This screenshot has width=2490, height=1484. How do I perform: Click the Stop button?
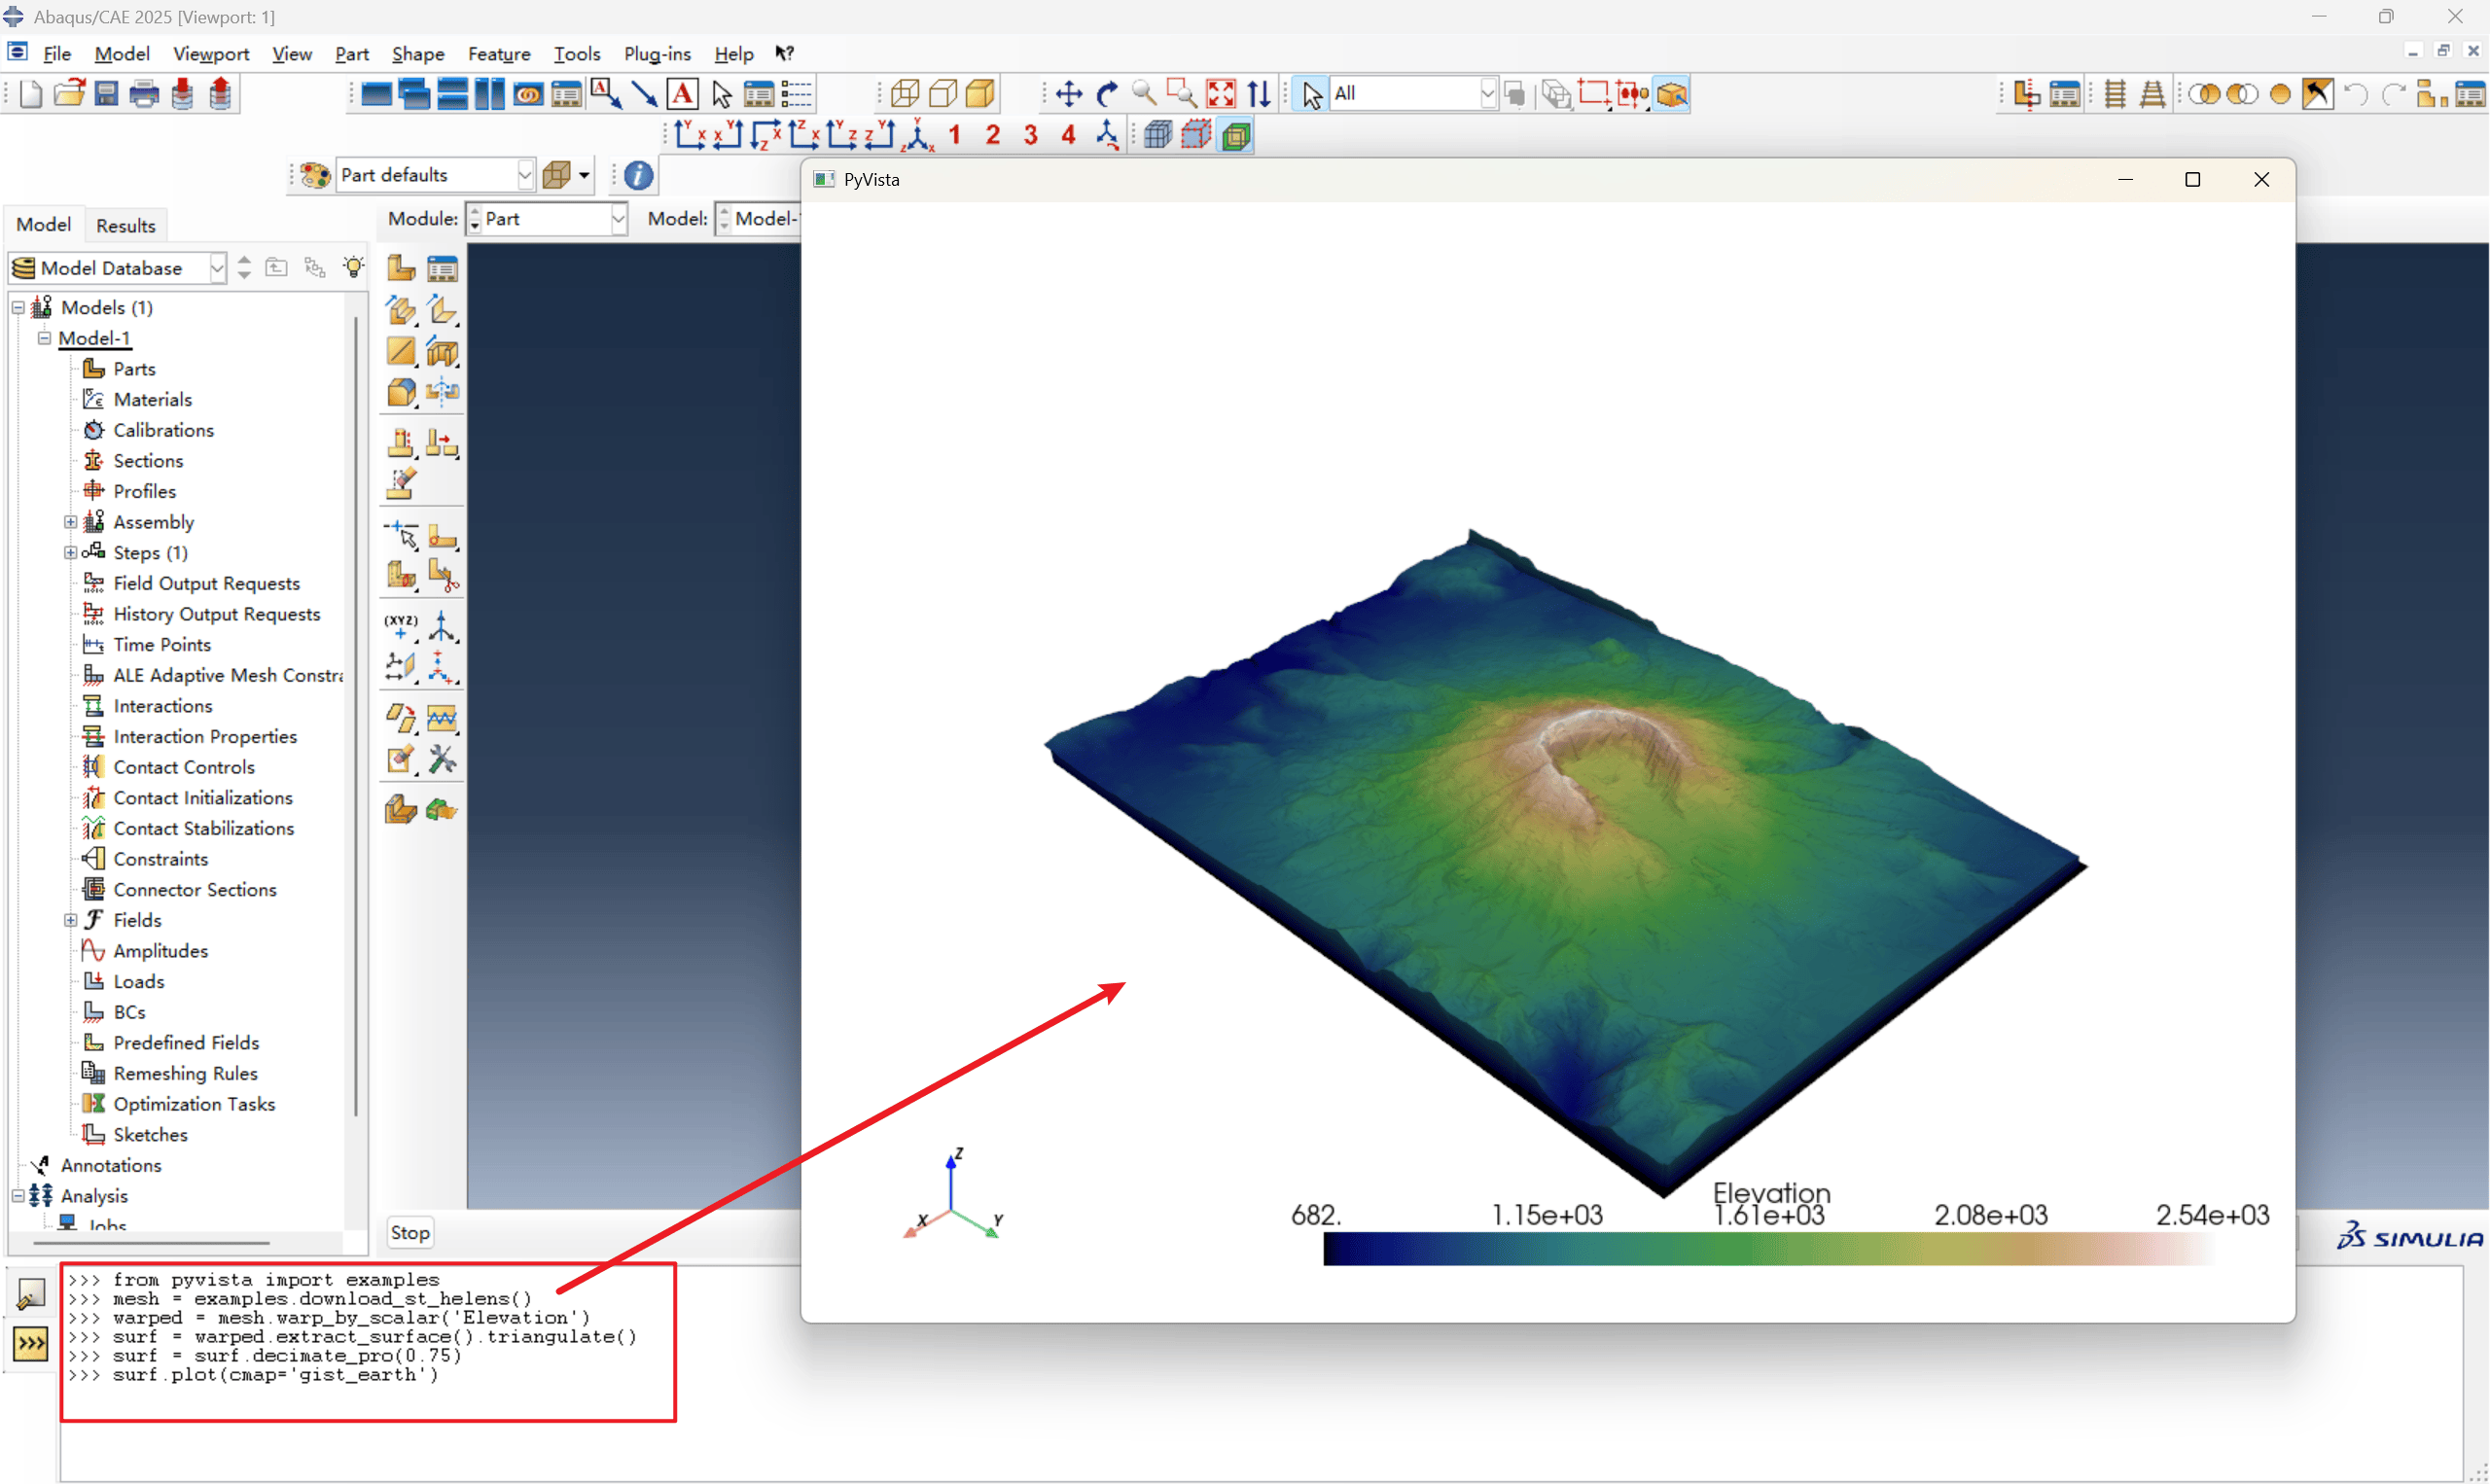(410, 1233)
